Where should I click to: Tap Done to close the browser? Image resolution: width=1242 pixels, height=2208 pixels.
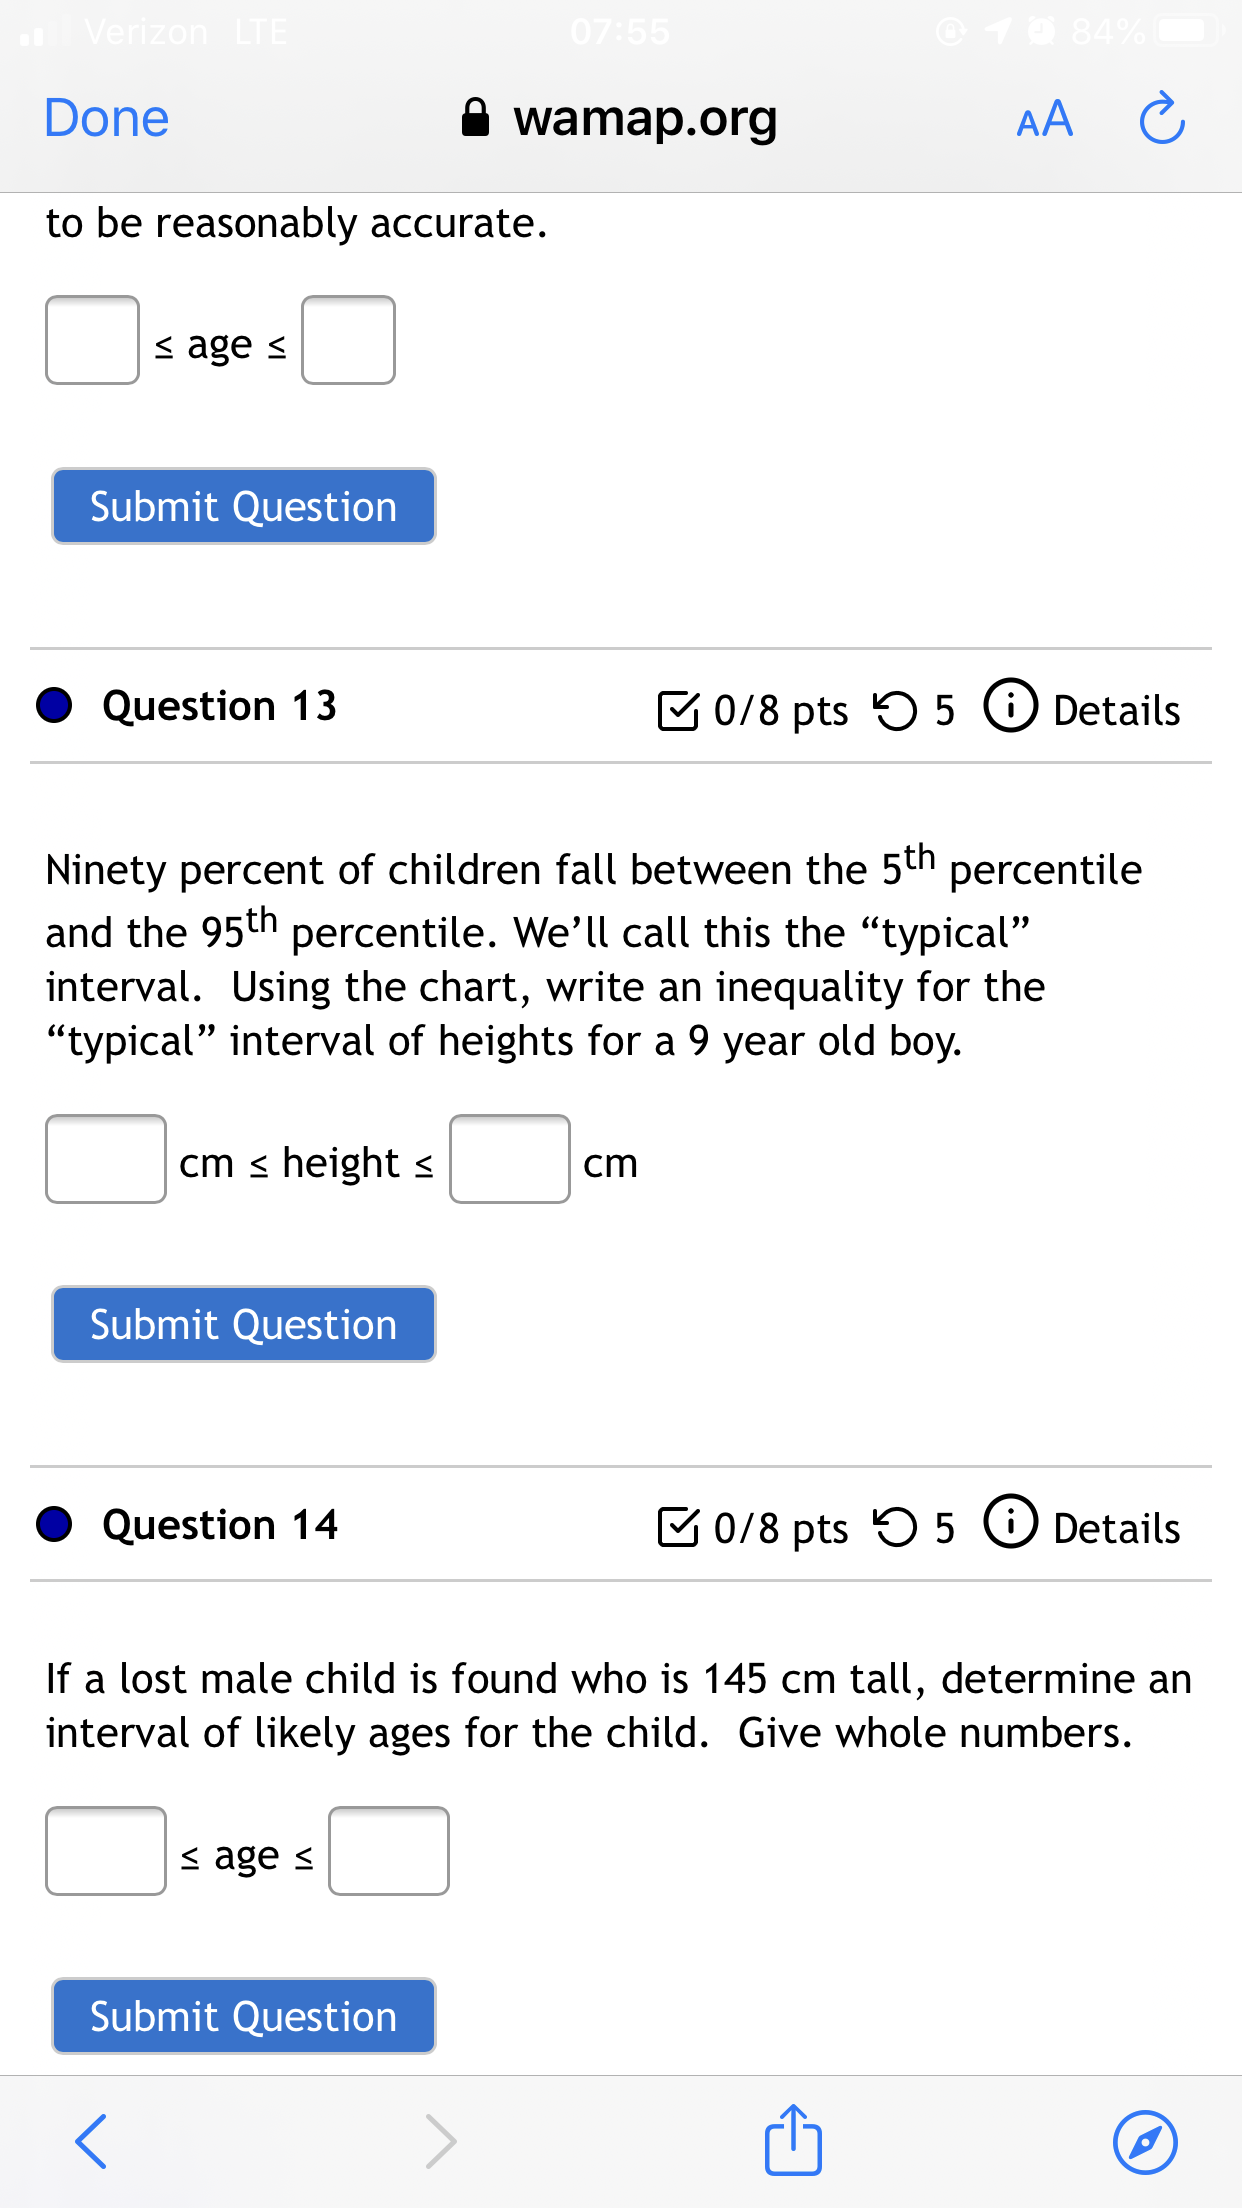pyautogui.click(x=107, y=118)
